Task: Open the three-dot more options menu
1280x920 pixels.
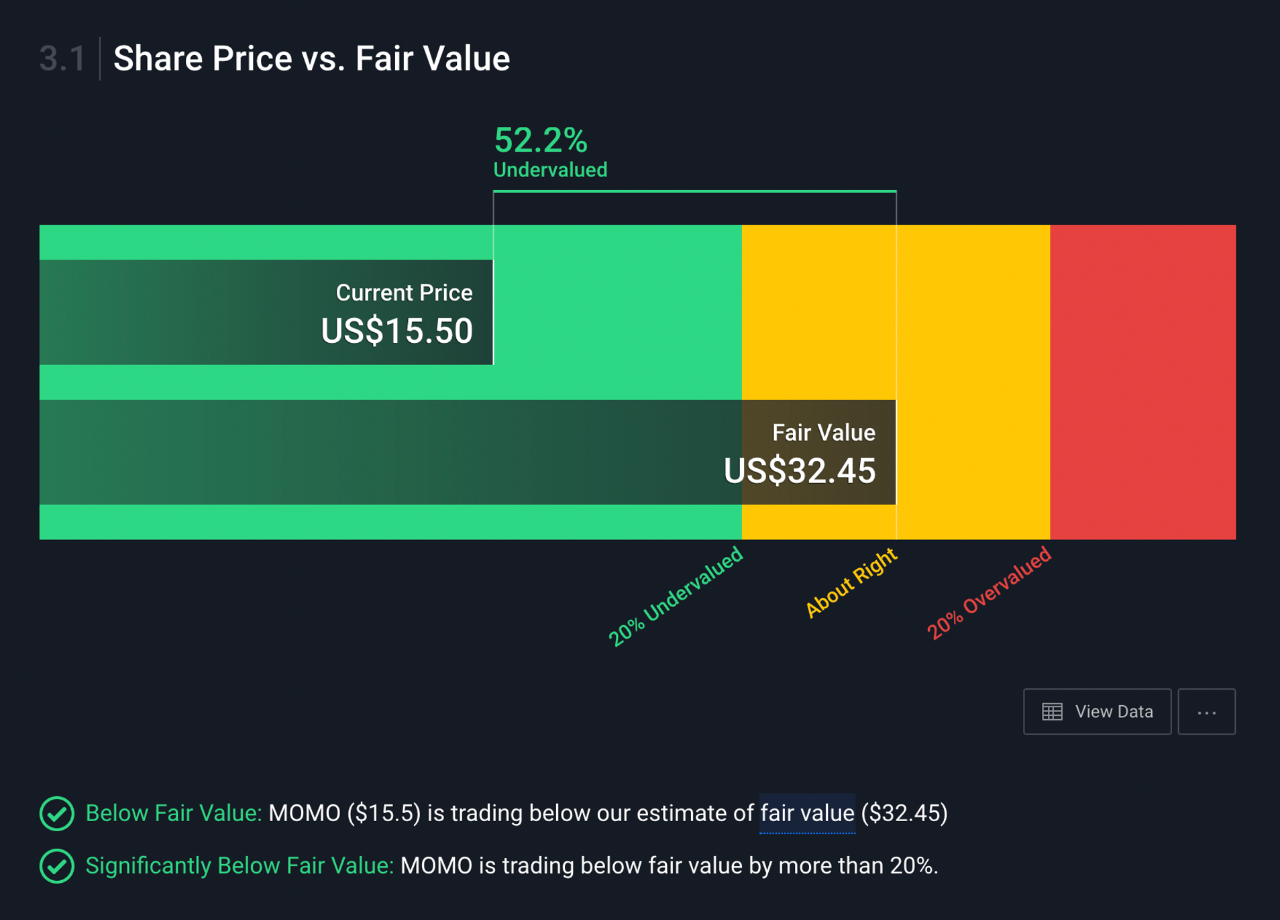Action: click(x=1206, y=712)
